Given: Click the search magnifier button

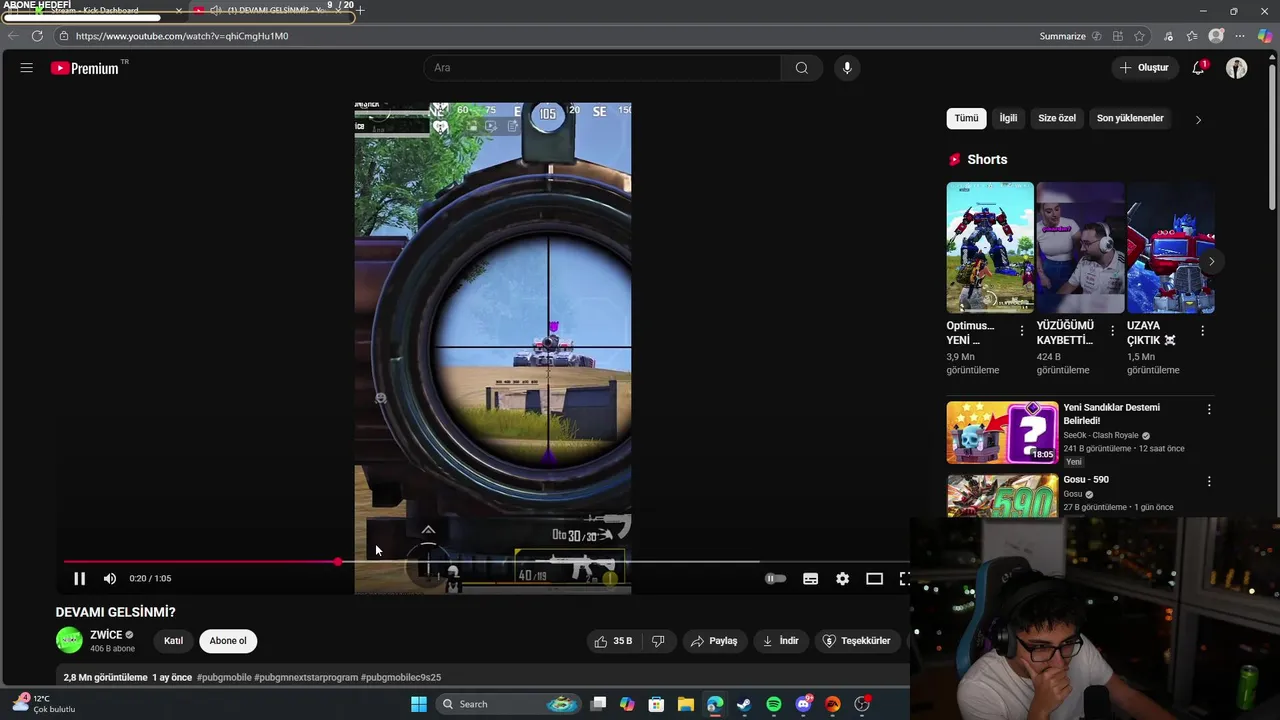Looking at the screenshot, I should pyautogui.click(x=801, y=68).
